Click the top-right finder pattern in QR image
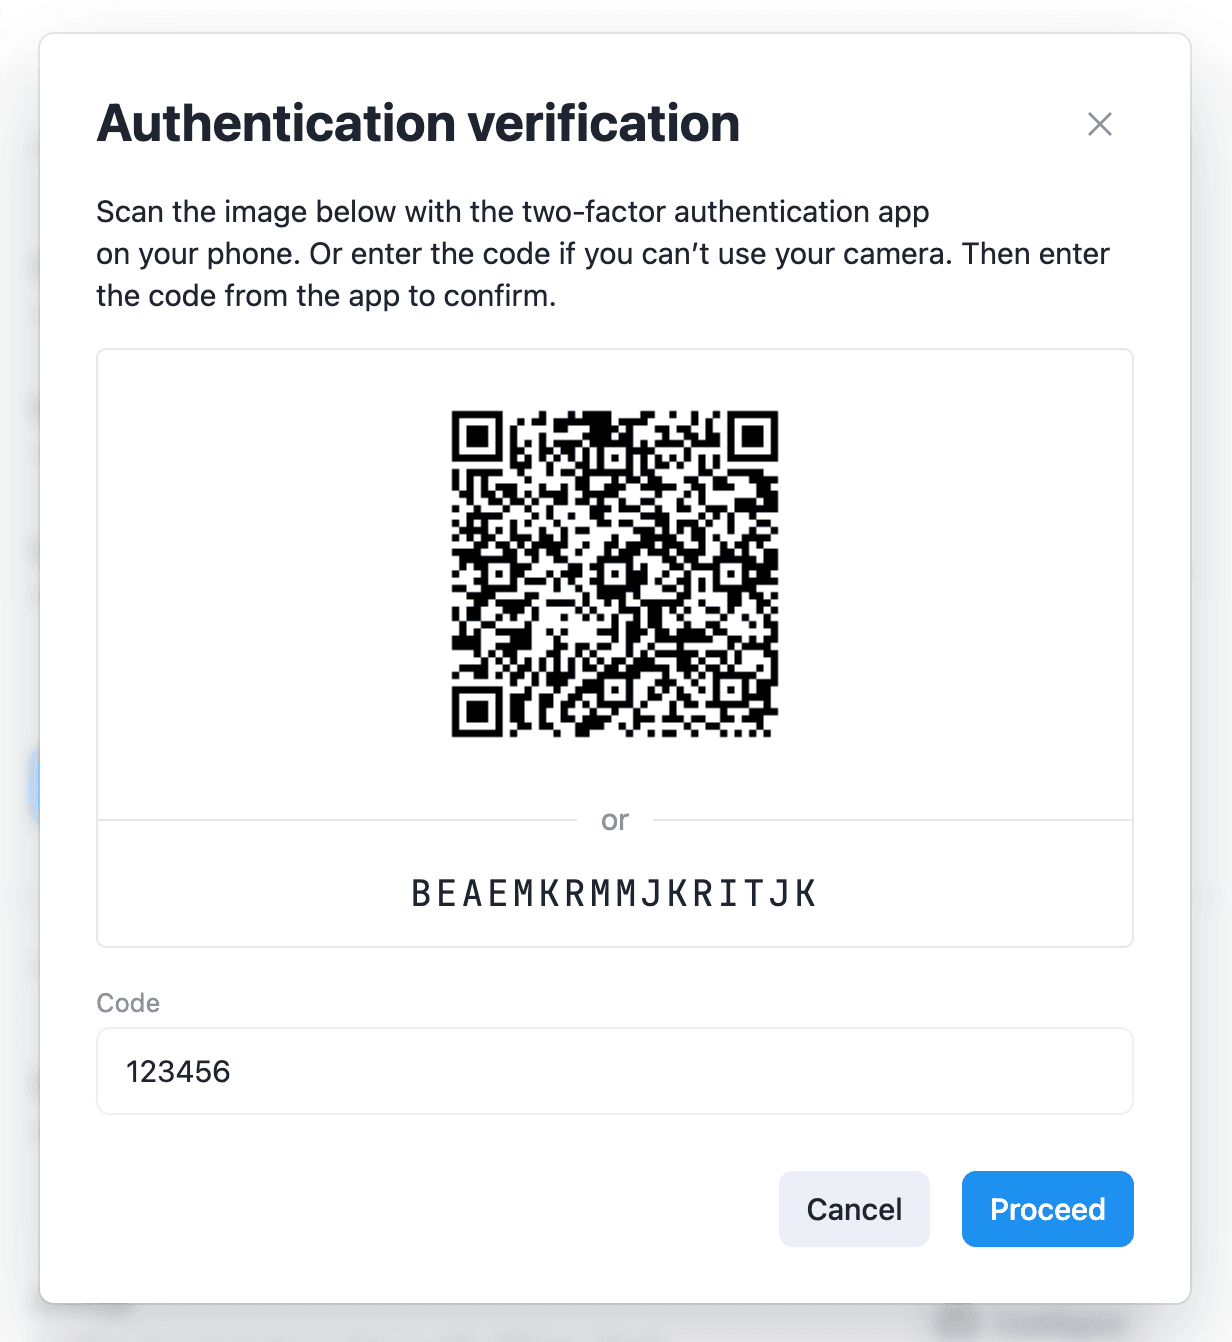The height and width of the screenshot is (1342, 1232). coord(754,437)
